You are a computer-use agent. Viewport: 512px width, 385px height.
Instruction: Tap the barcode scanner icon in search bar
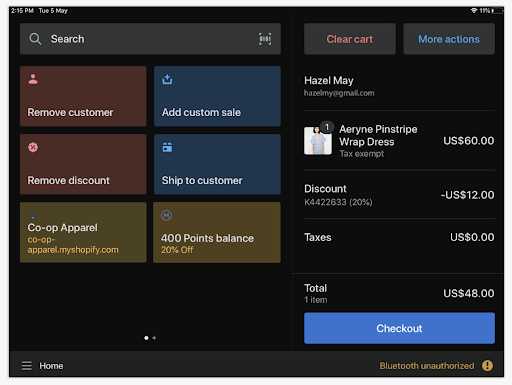(x=265, y=39)
